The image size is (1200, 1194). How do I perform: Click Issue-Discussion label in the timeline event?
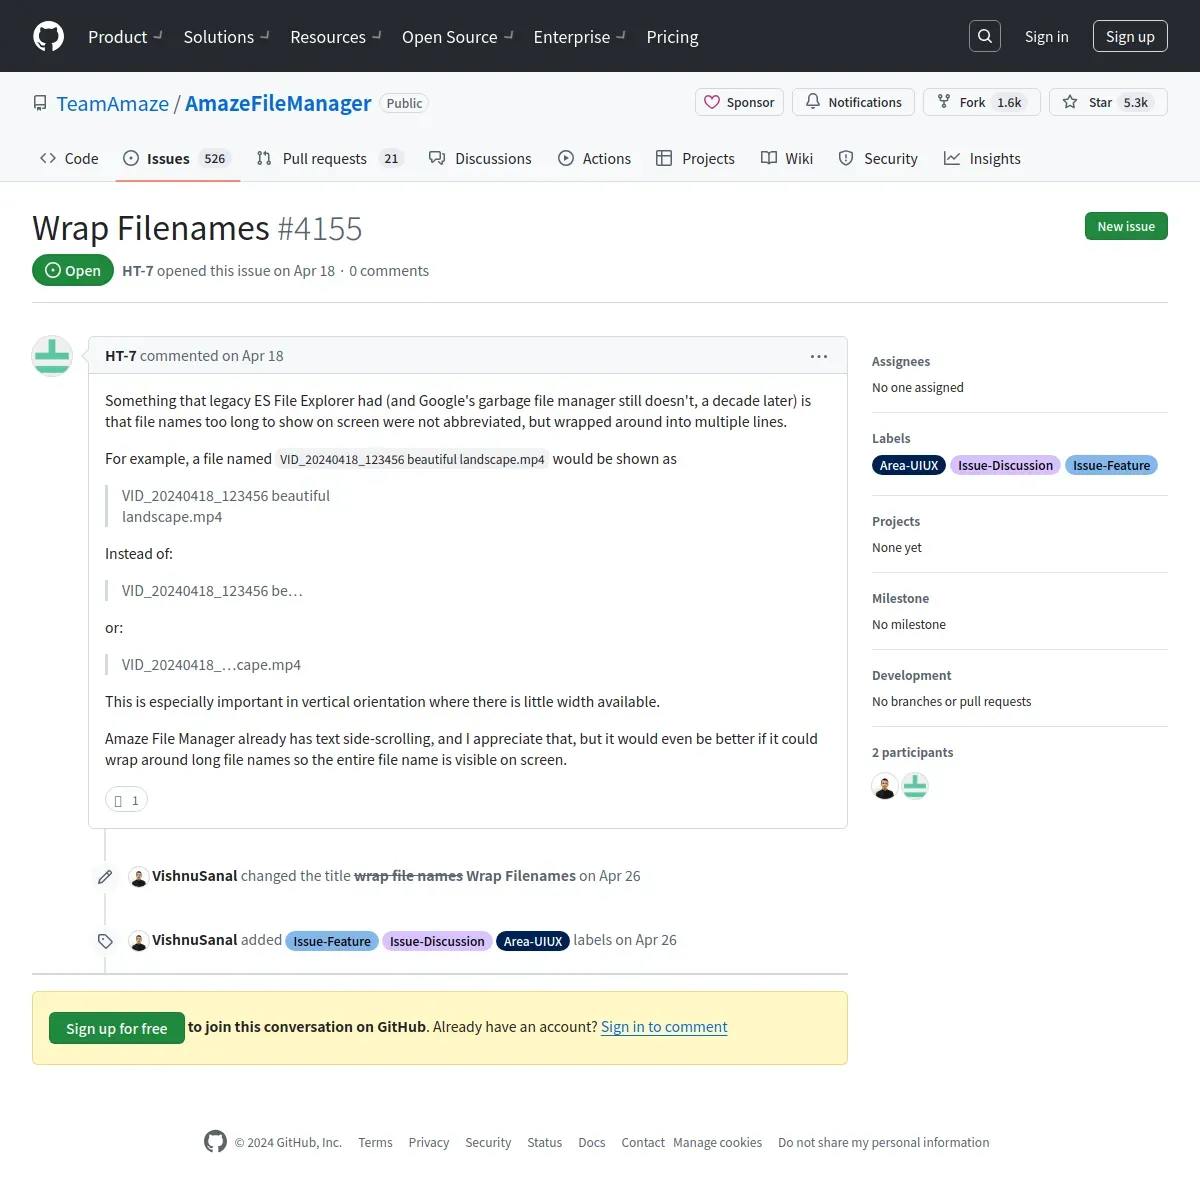pyautogui.click(x=437, y=941)
